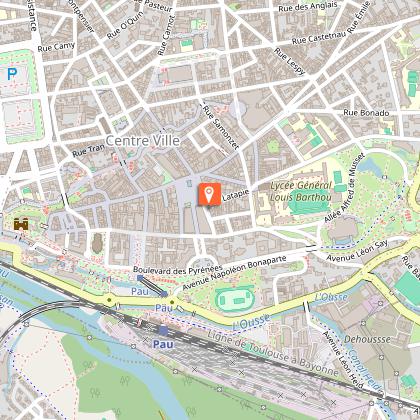Click the Avenue Napoléon Bonaparte label

tap(234, 272)
